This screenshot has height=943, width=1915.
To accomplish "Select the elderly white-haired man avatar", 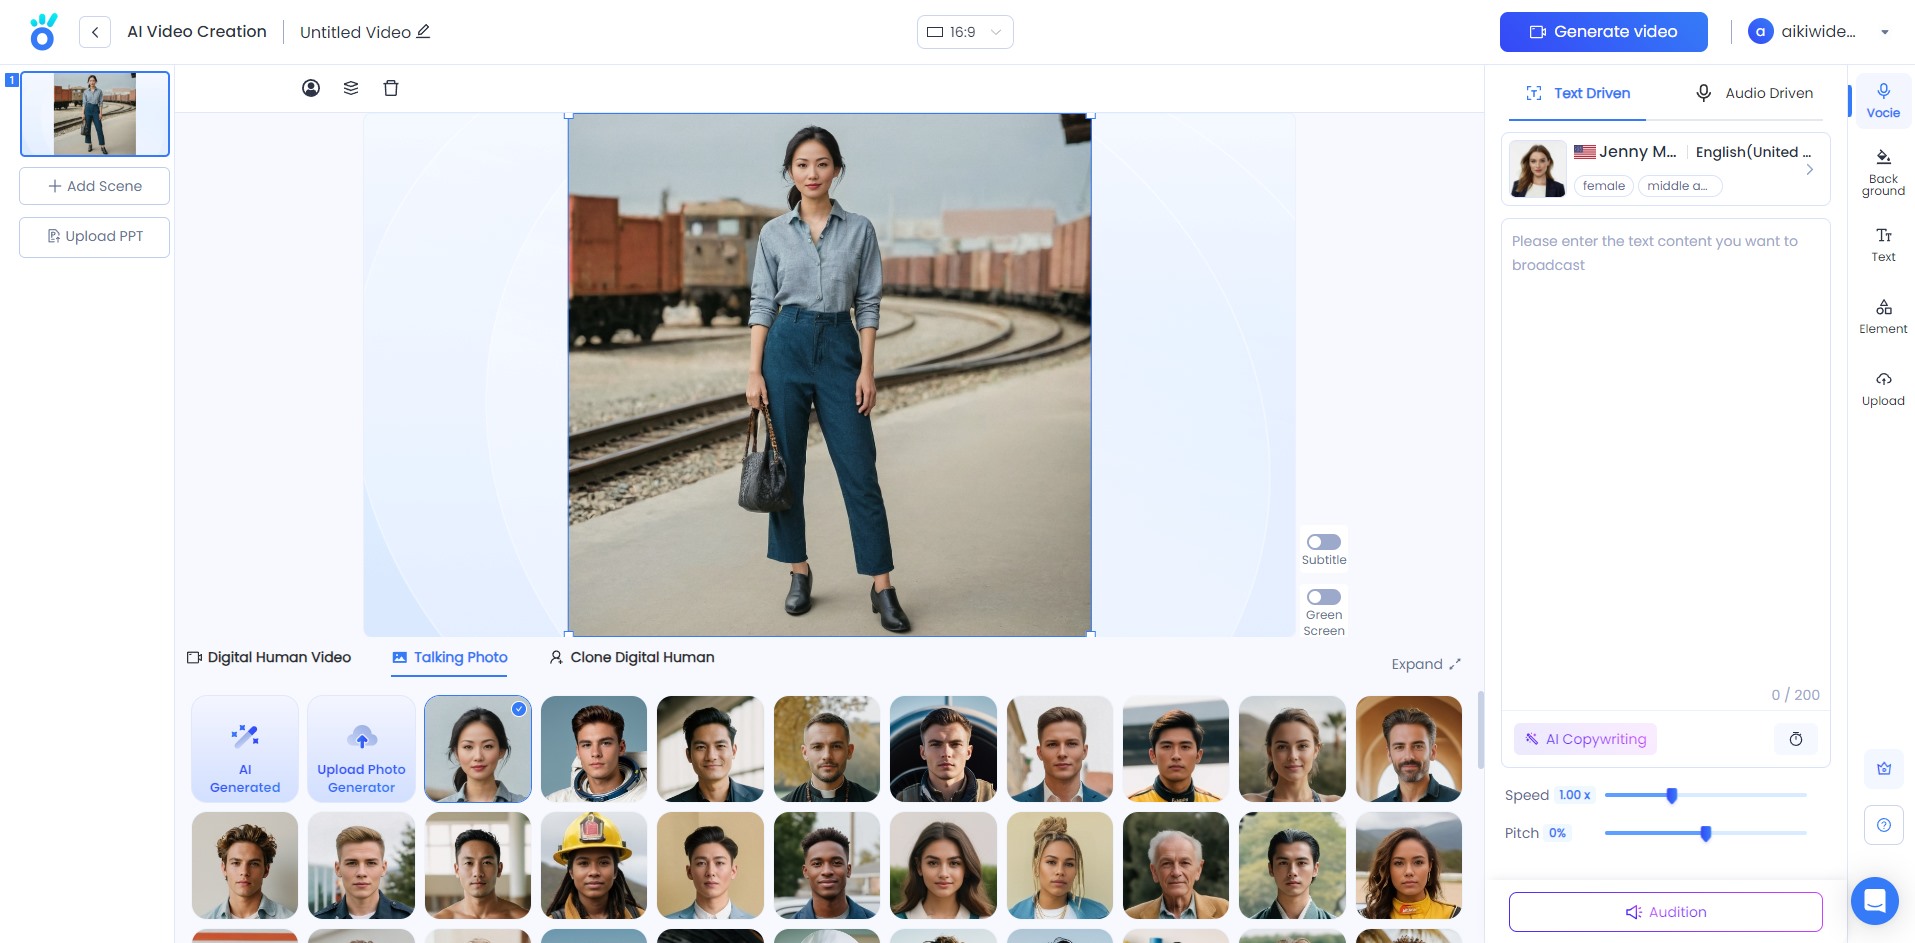I will coord(1176,865).
